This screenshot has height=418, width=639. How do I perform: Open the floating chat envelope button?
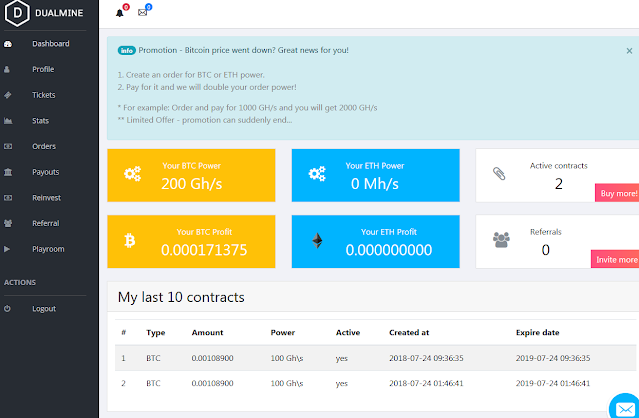point(625,408)
